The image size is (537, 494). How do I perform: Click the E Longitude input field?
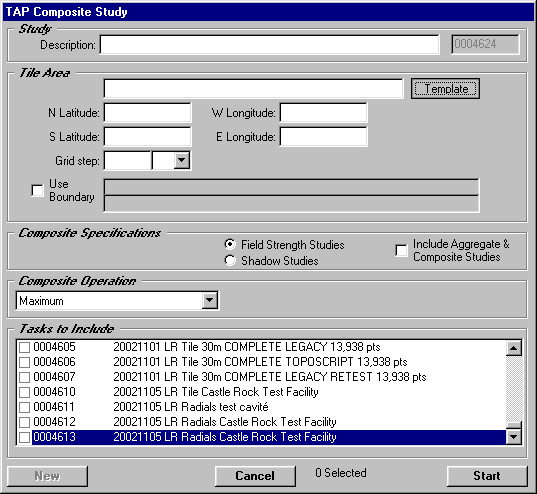coord(324,136)
